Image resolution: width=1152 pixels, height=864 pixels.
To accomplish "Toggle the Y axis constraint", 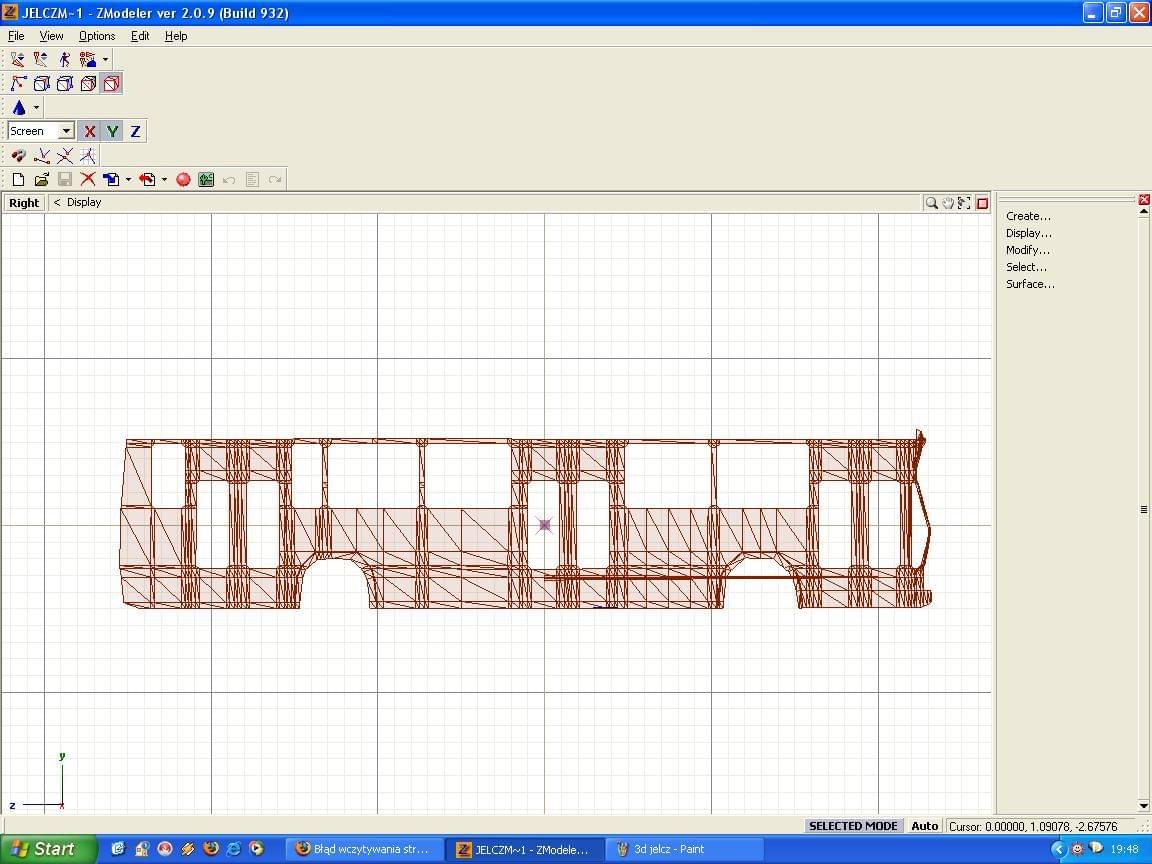I will (112, 131).
